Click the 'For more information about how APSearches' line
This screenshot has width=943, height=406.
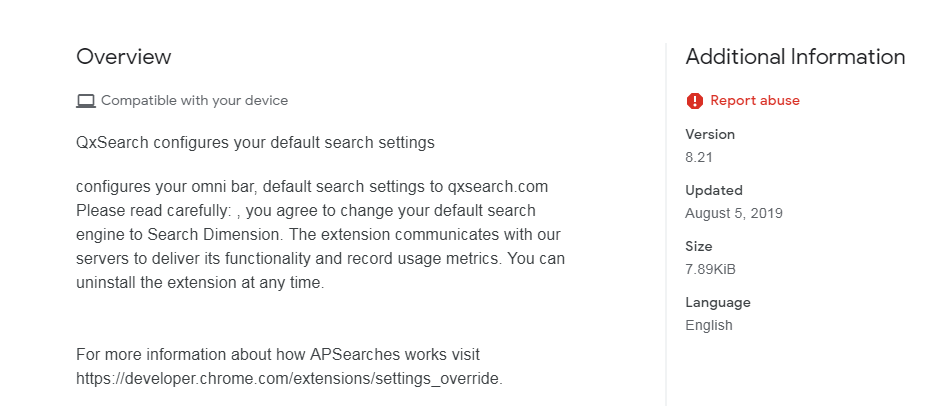tap(278, 354)
